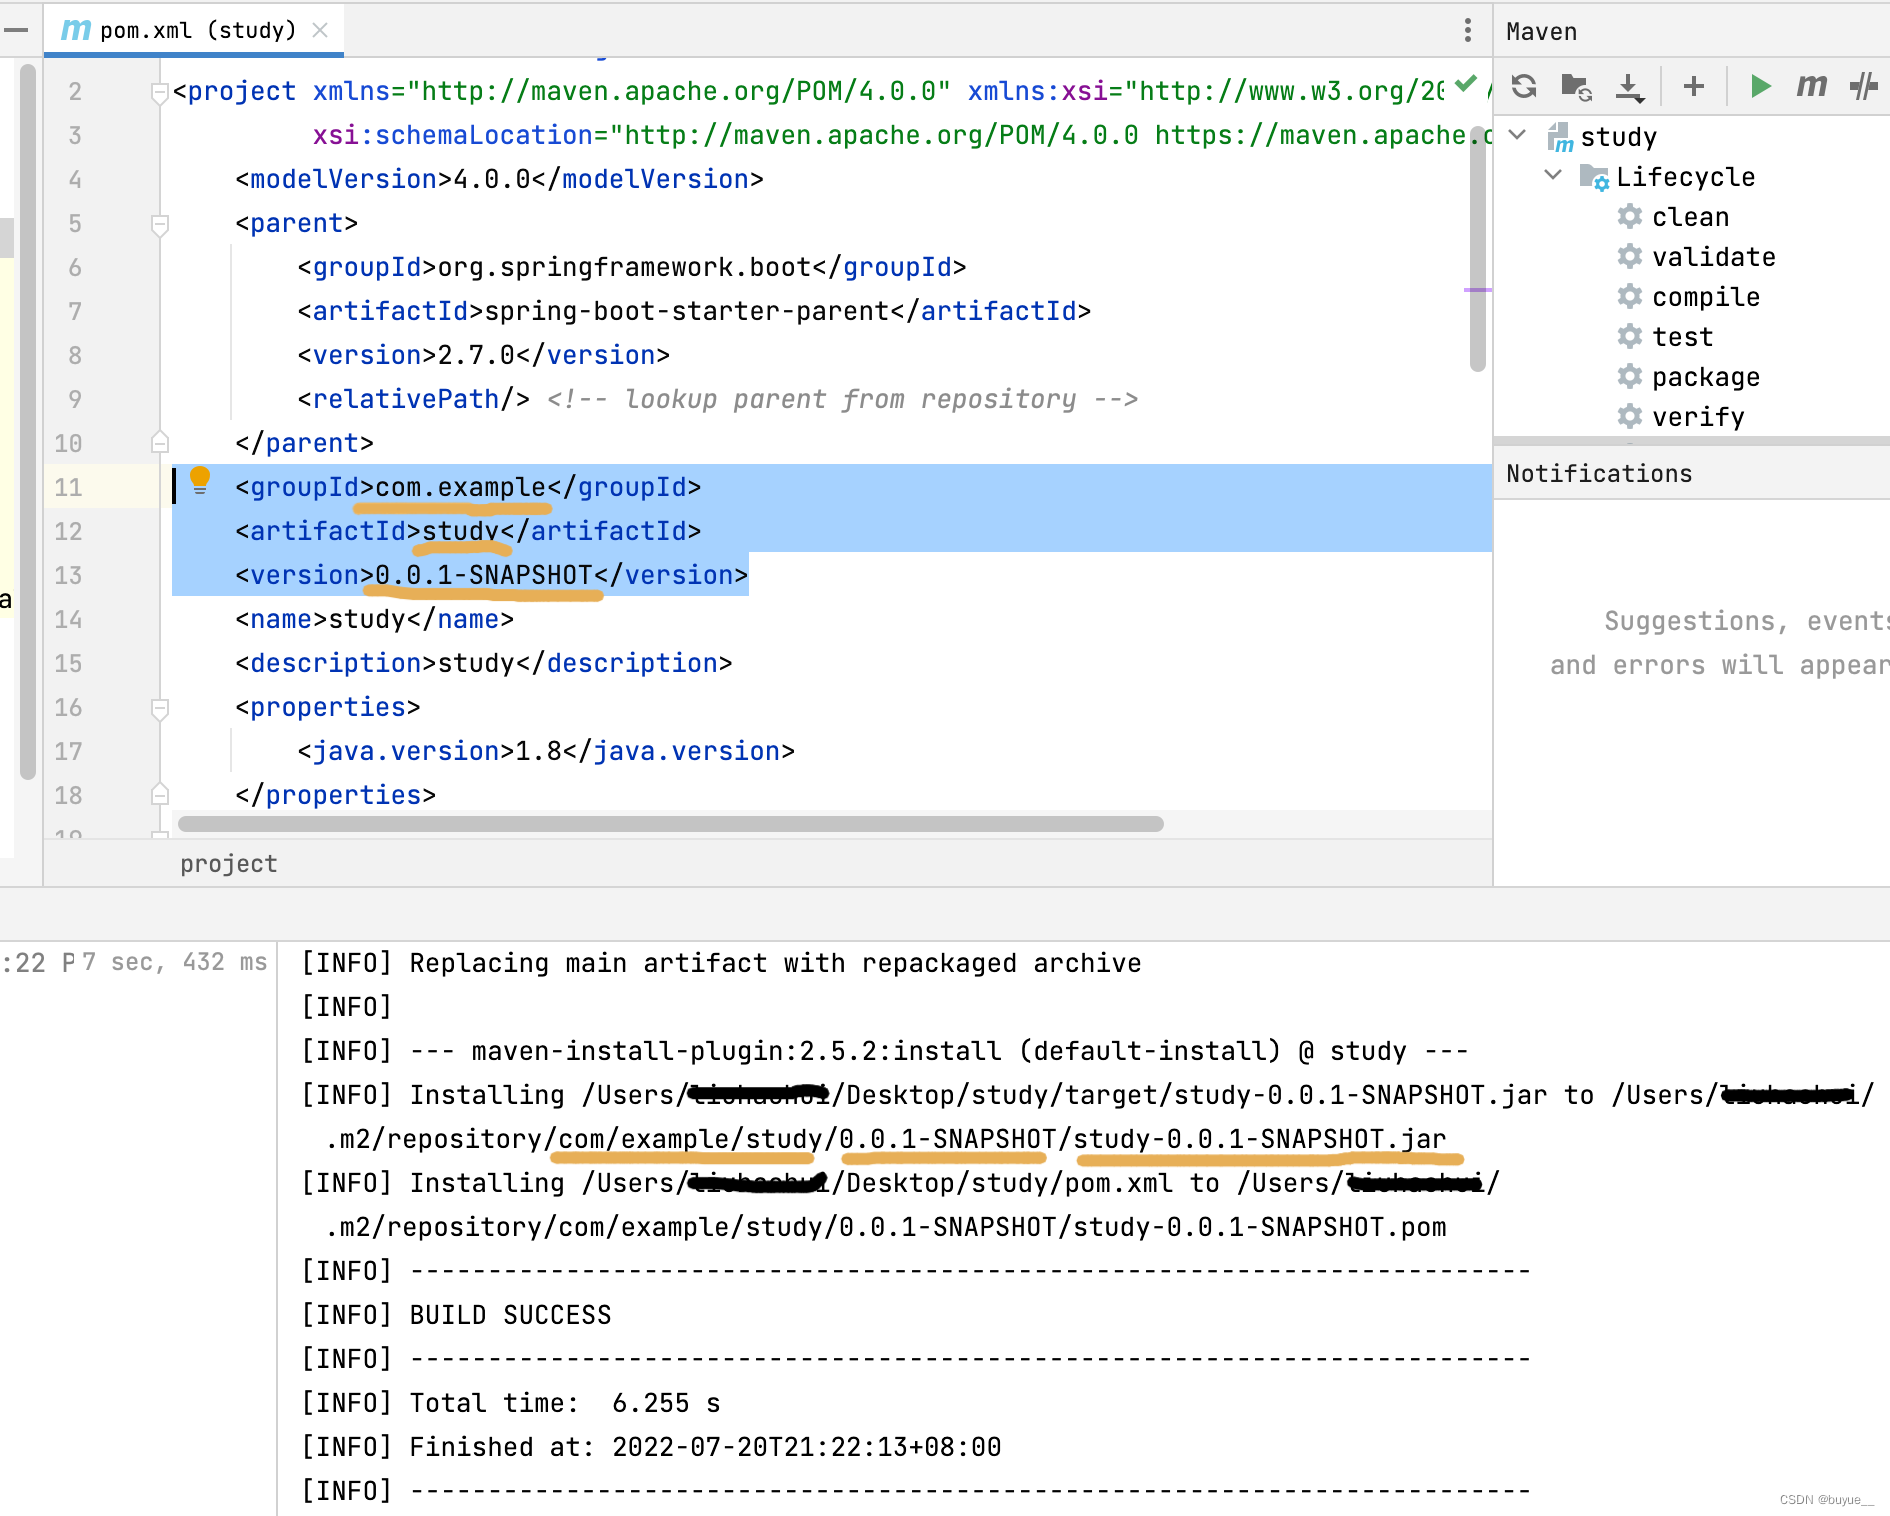Run Maven build with green play icon

pyautogui.click(x=1761, y=87)
